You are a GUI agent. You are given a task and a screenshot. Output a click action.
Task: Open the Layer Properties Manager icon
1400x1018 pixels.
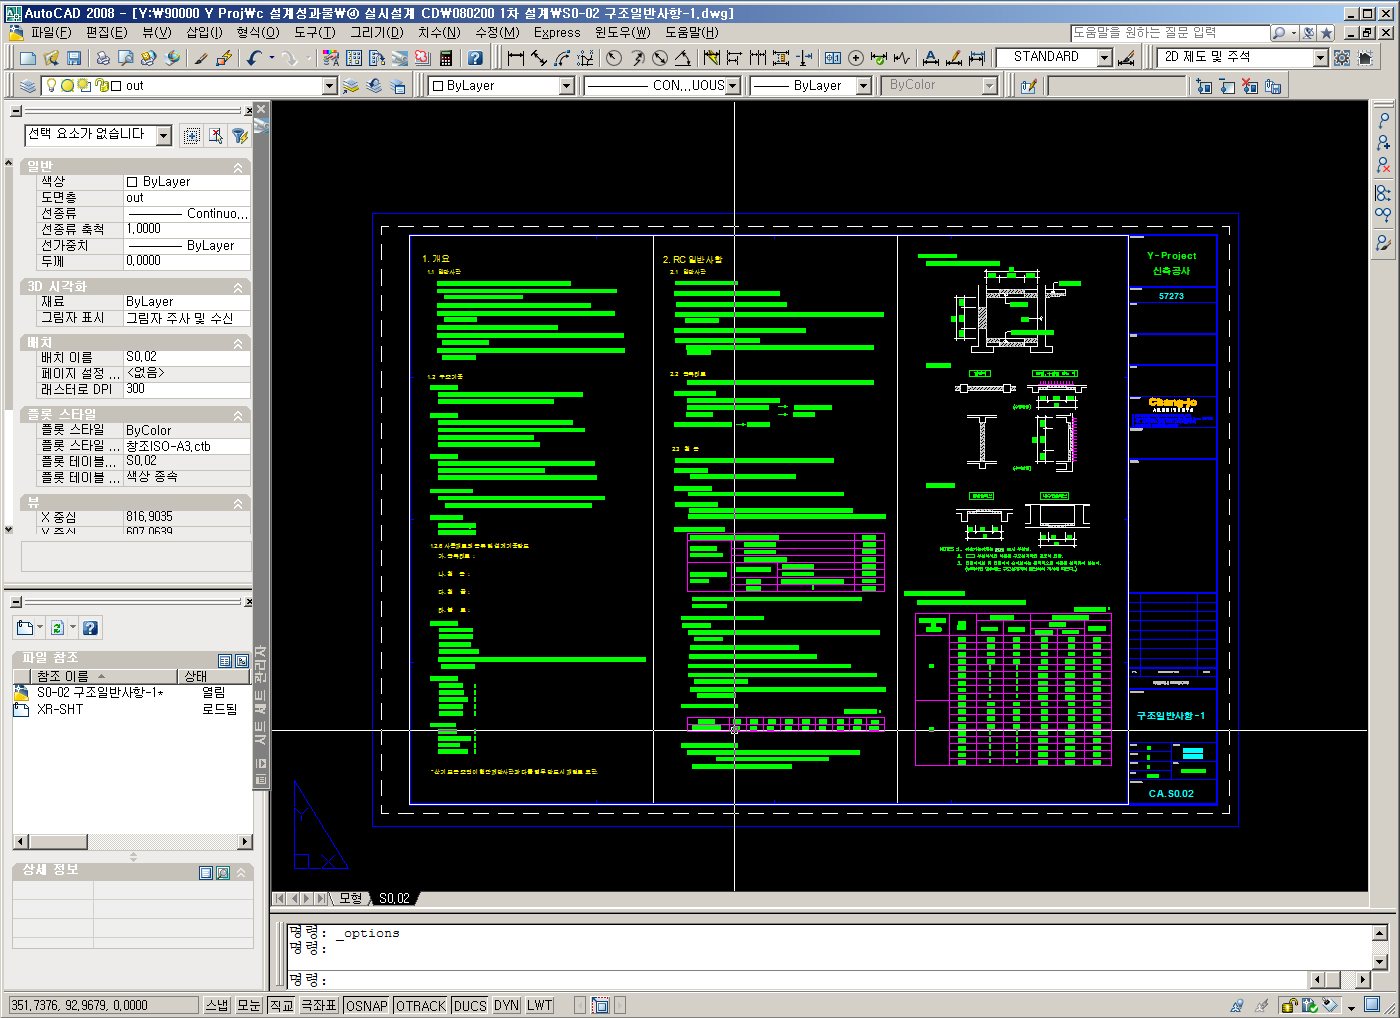(28, 86)
